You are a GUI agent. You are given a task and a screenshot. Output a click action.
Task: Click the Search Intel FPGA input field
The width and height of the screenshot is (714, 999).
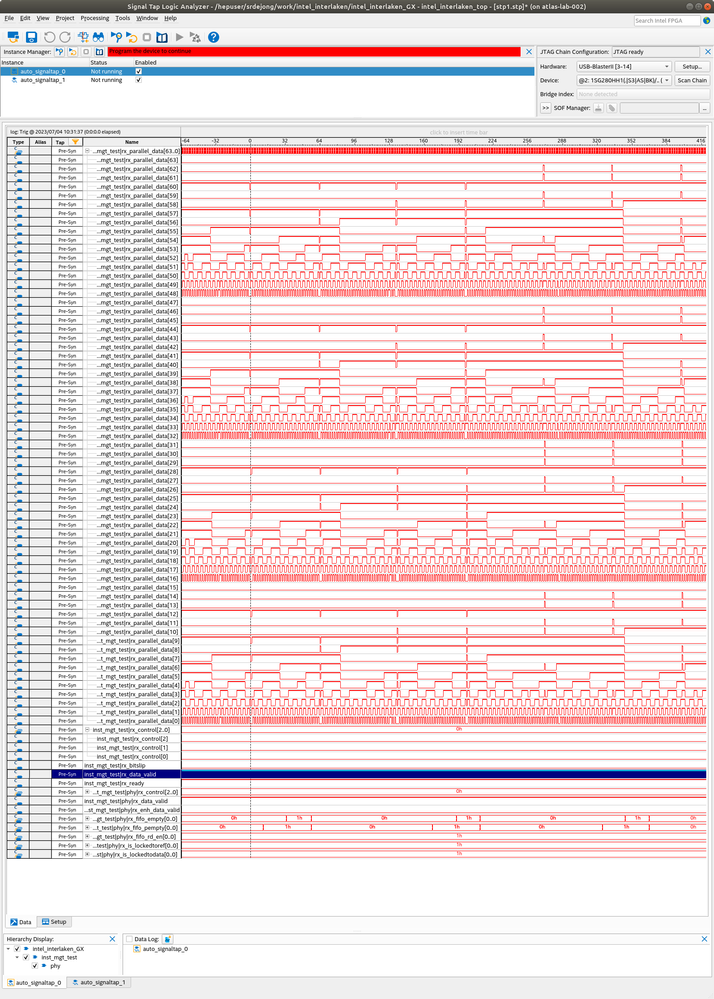click(667, 20)
